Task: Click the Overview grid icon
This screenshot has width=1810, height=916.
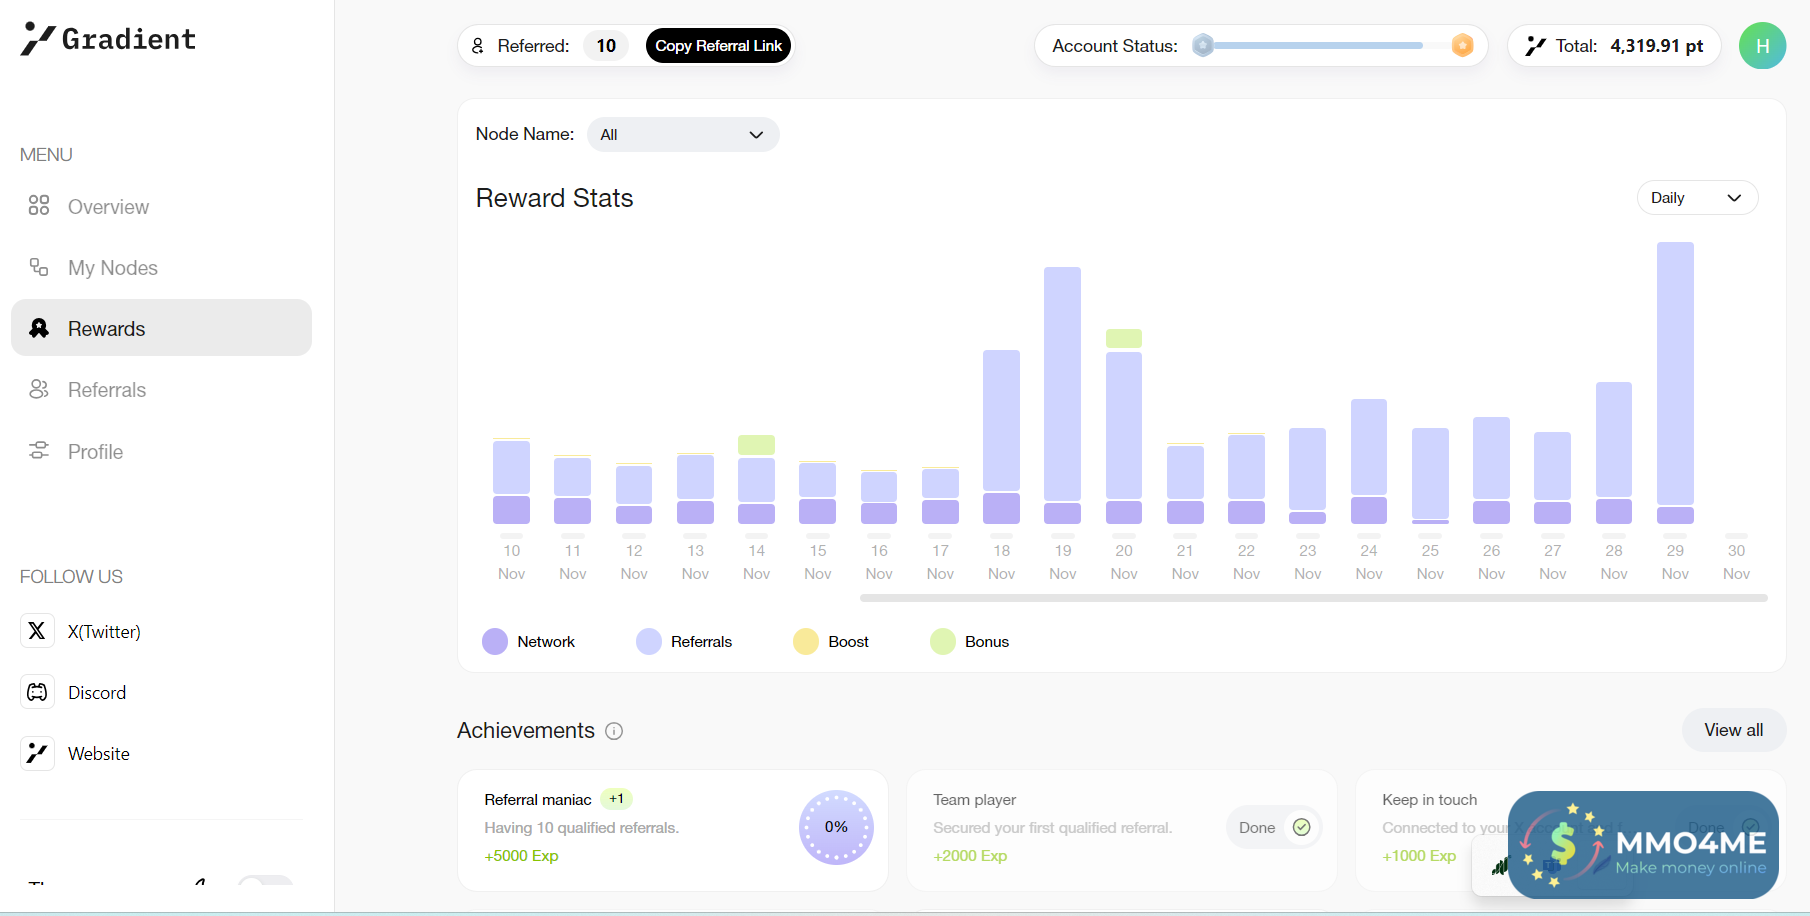Action: pos(39,205)
